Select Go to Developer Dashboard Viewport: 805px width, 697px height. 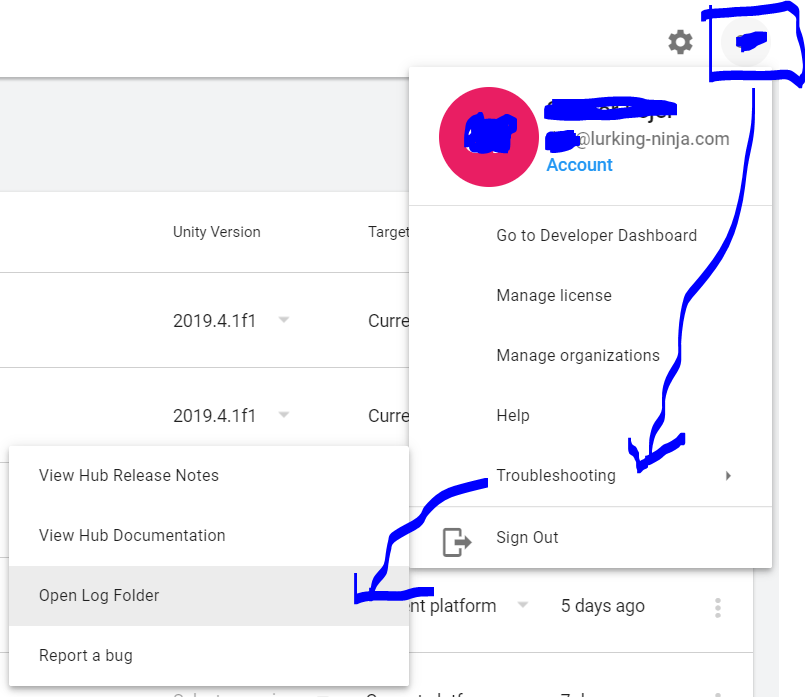click(x=596, y=236)
